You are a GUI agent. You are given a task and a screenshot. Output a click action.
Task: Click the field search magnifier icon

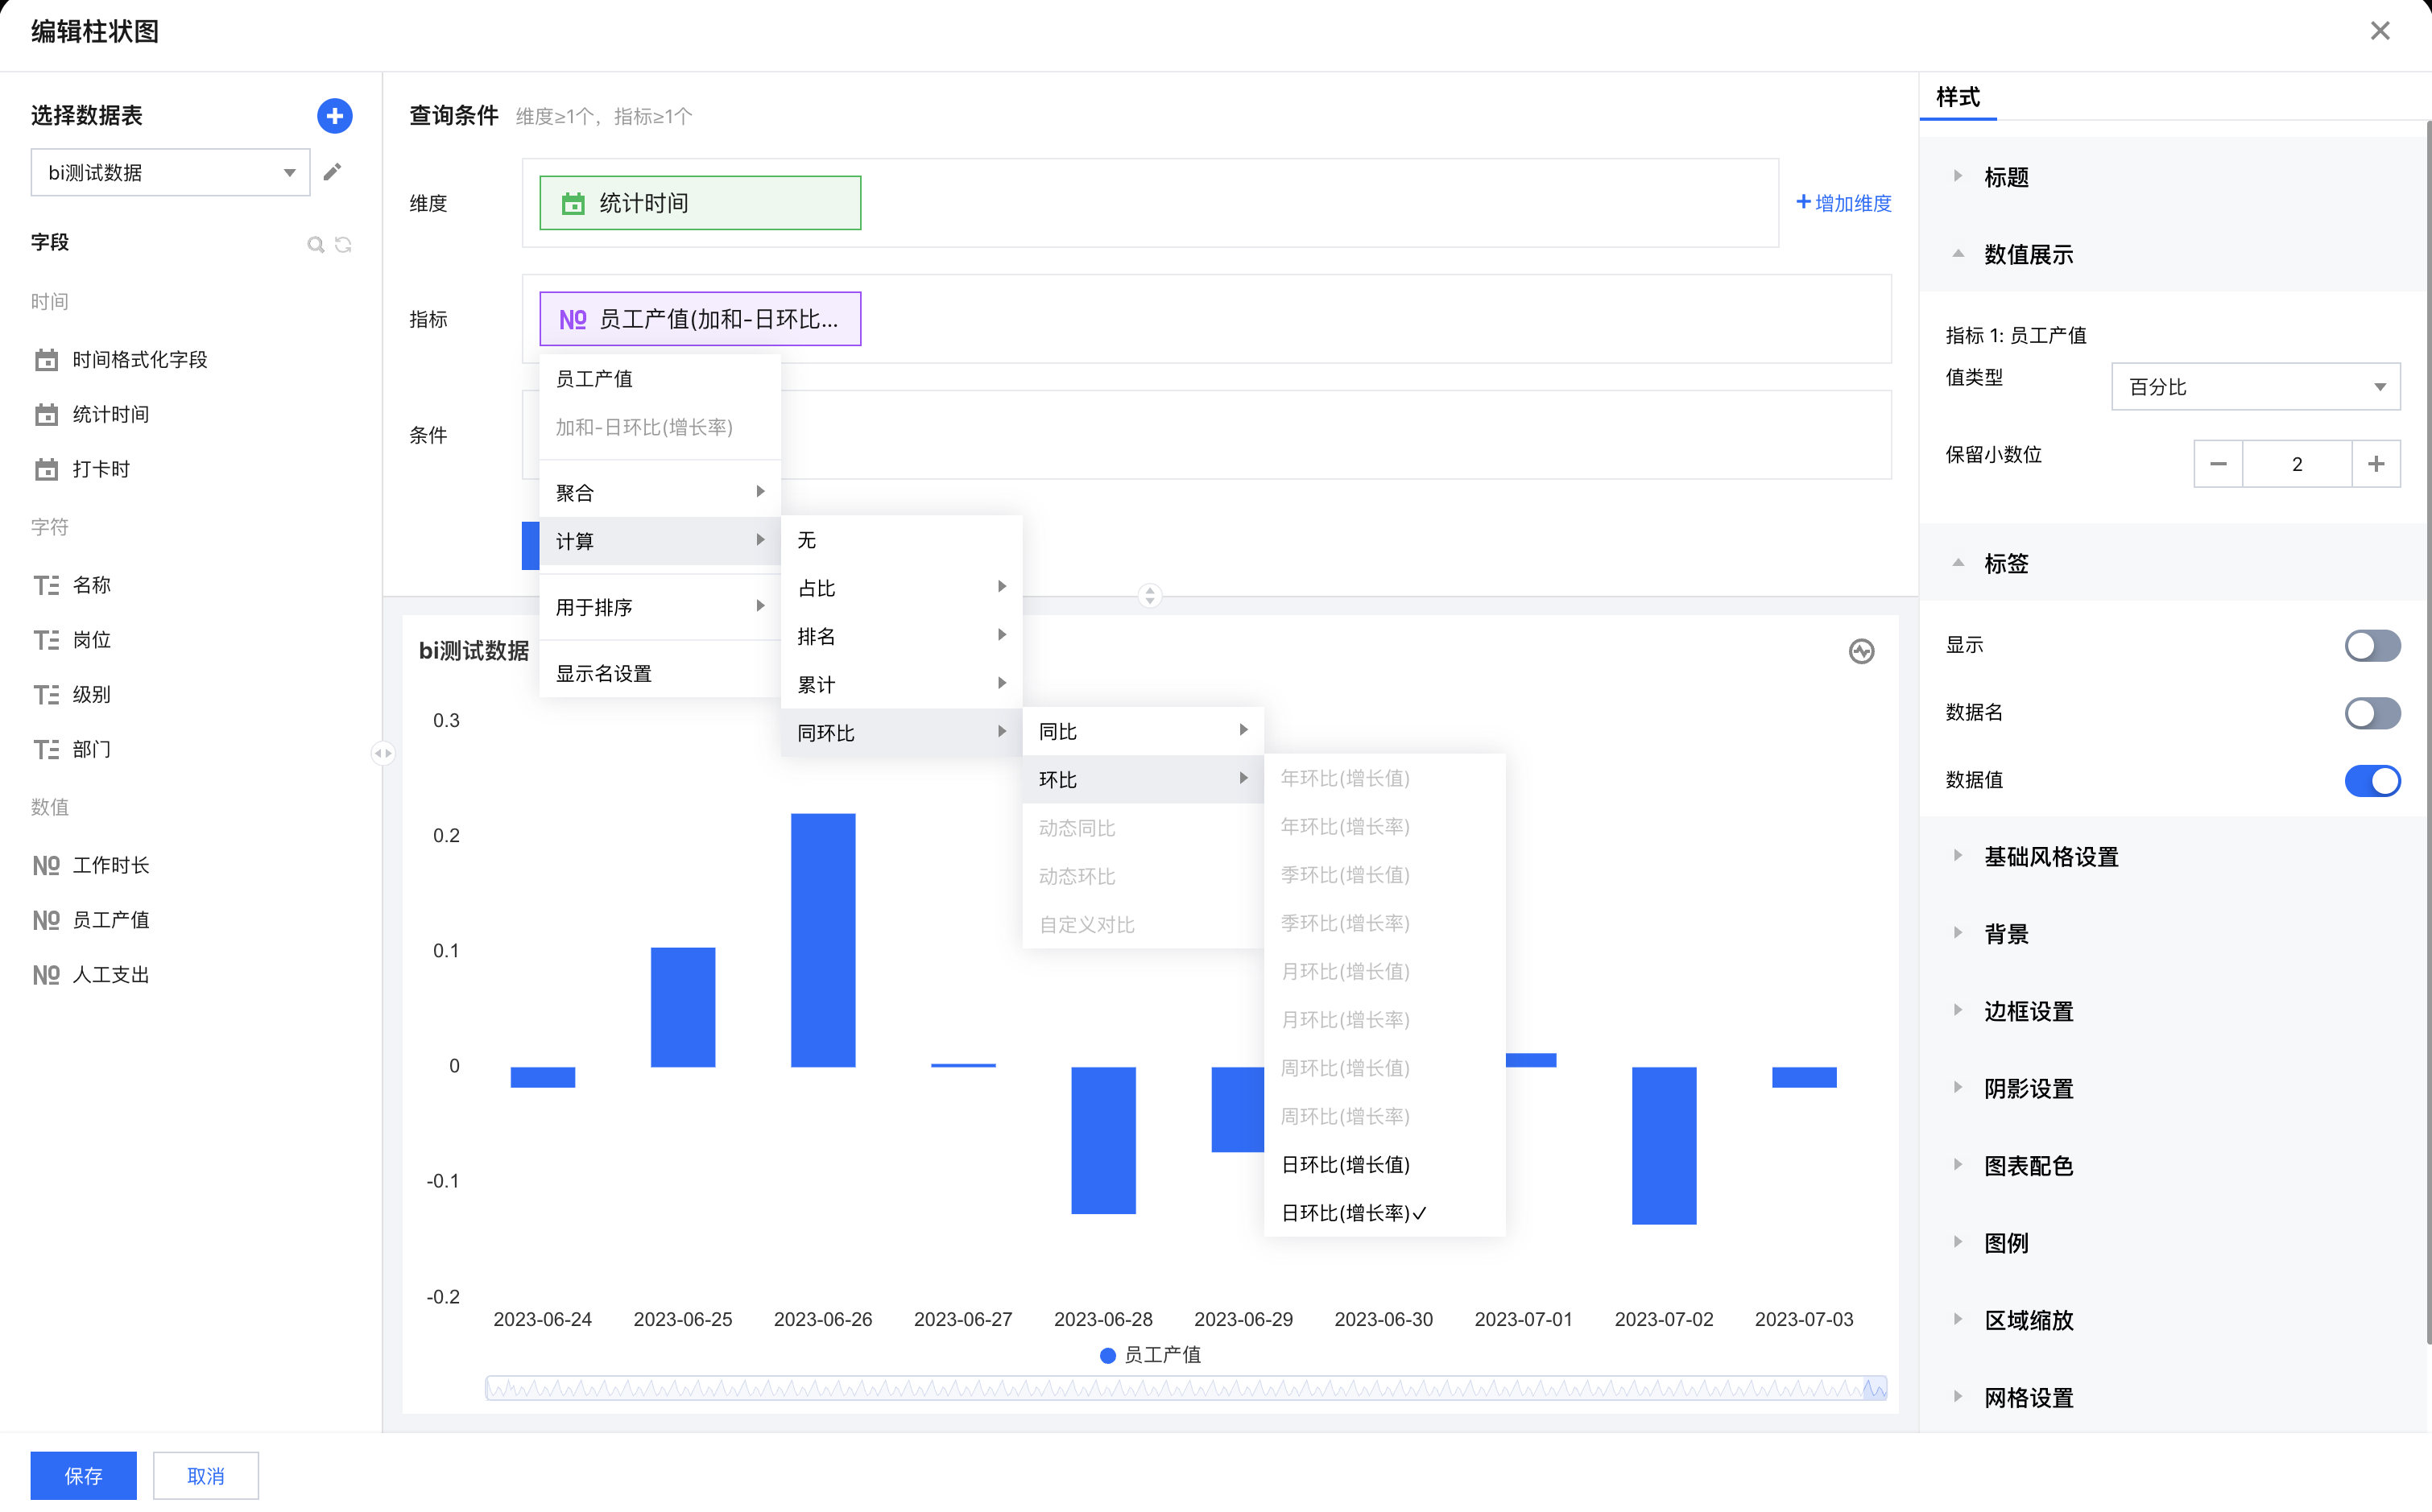(315, 244)
